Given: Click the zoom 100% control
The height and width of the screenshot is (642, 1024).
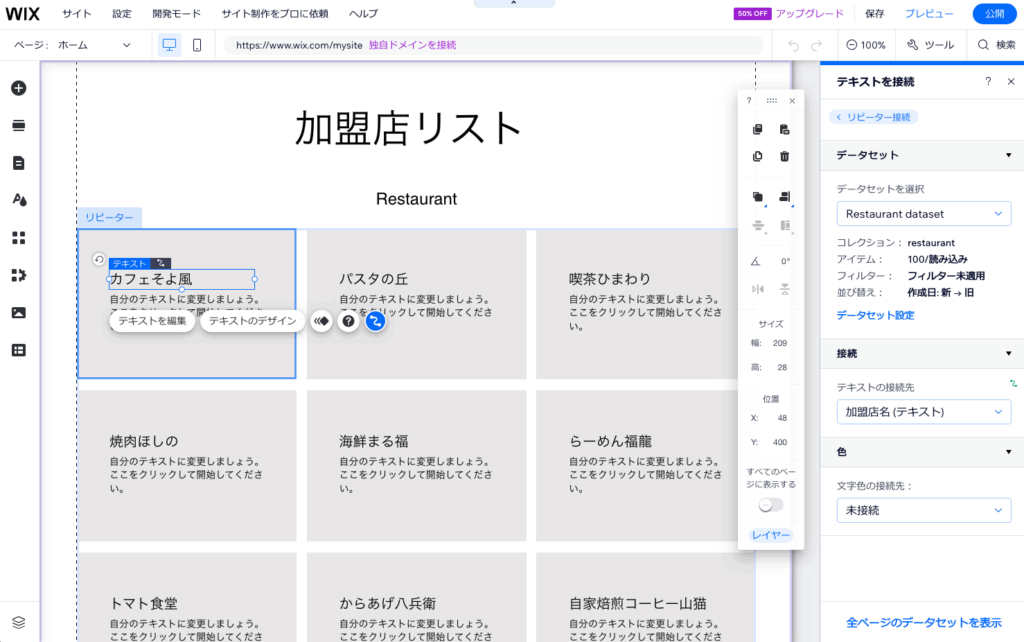Looking at the screenshot, I should click(867, 45).
